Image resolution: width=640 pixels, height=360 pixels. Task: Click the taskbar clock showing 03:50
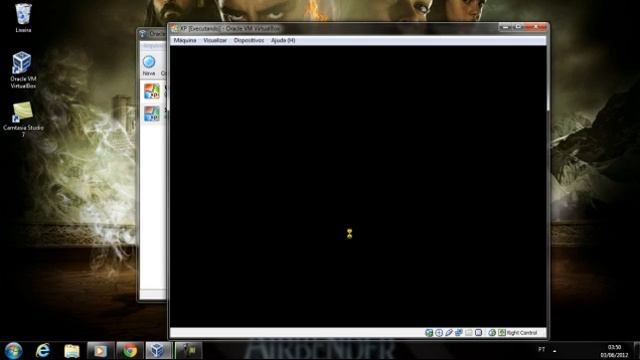click(614, 351)
